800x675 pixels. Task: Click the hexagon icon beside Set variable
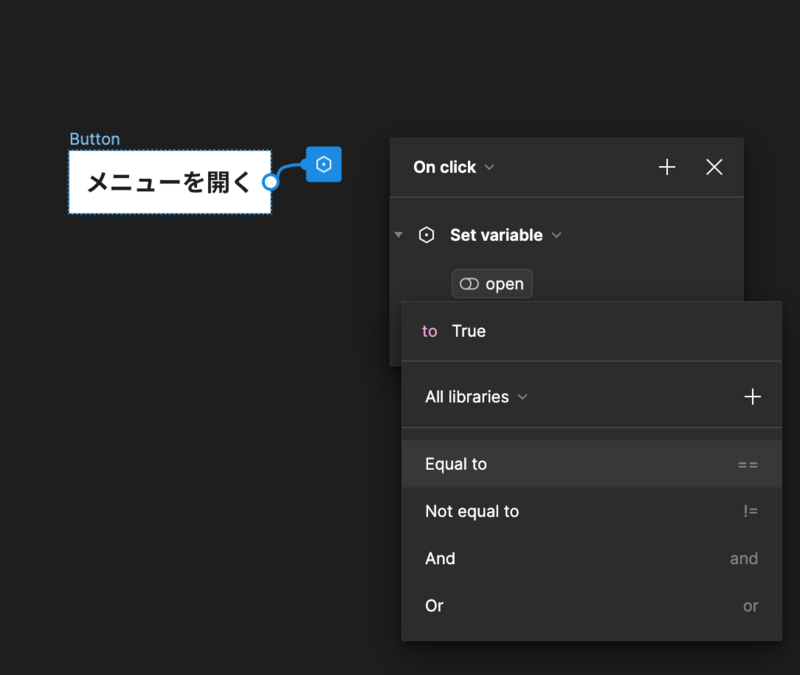tap(427, 235)
